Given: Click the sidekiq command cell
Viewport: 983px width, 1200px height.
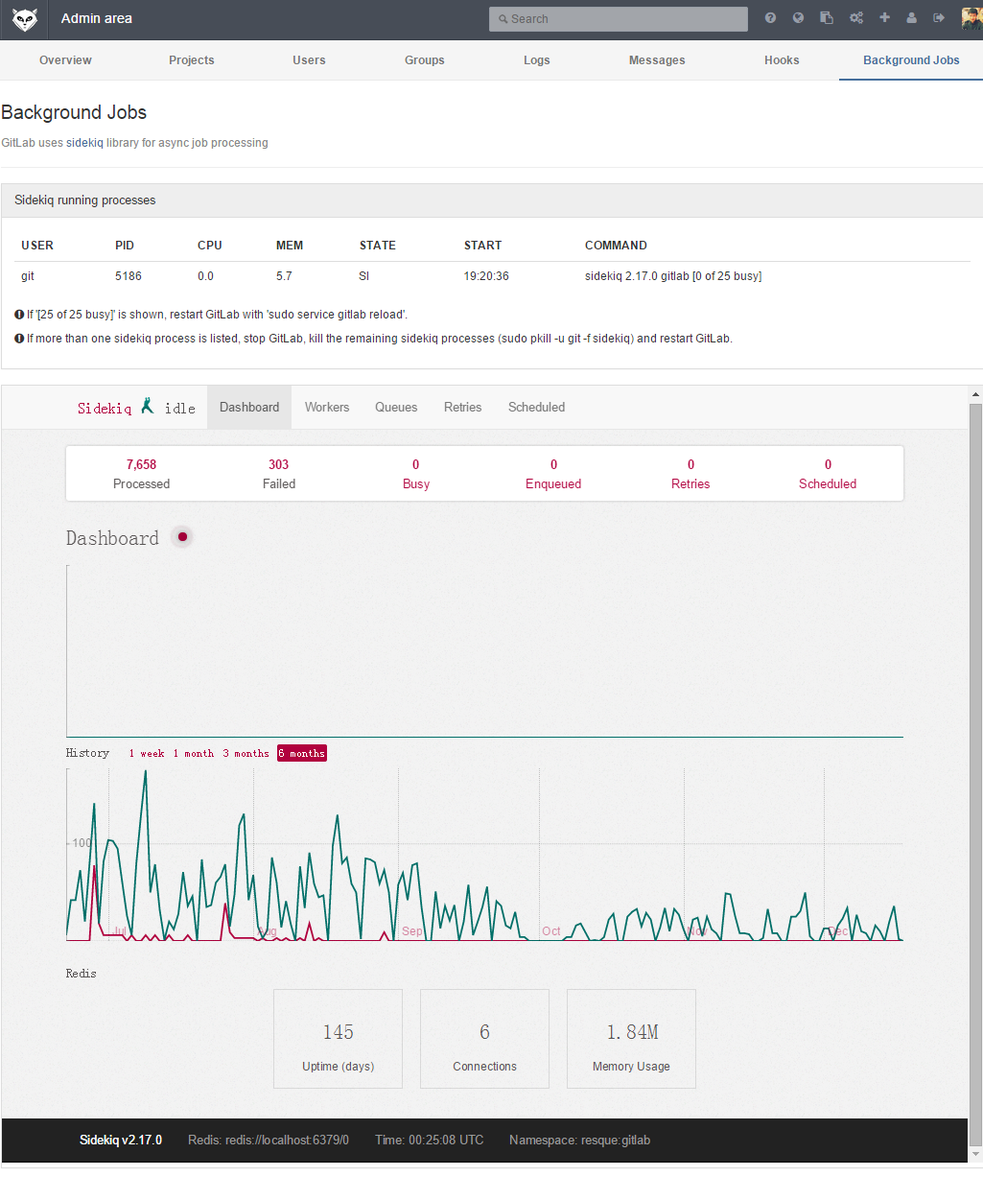Looking at the screenshot, I should click(673, 276).
